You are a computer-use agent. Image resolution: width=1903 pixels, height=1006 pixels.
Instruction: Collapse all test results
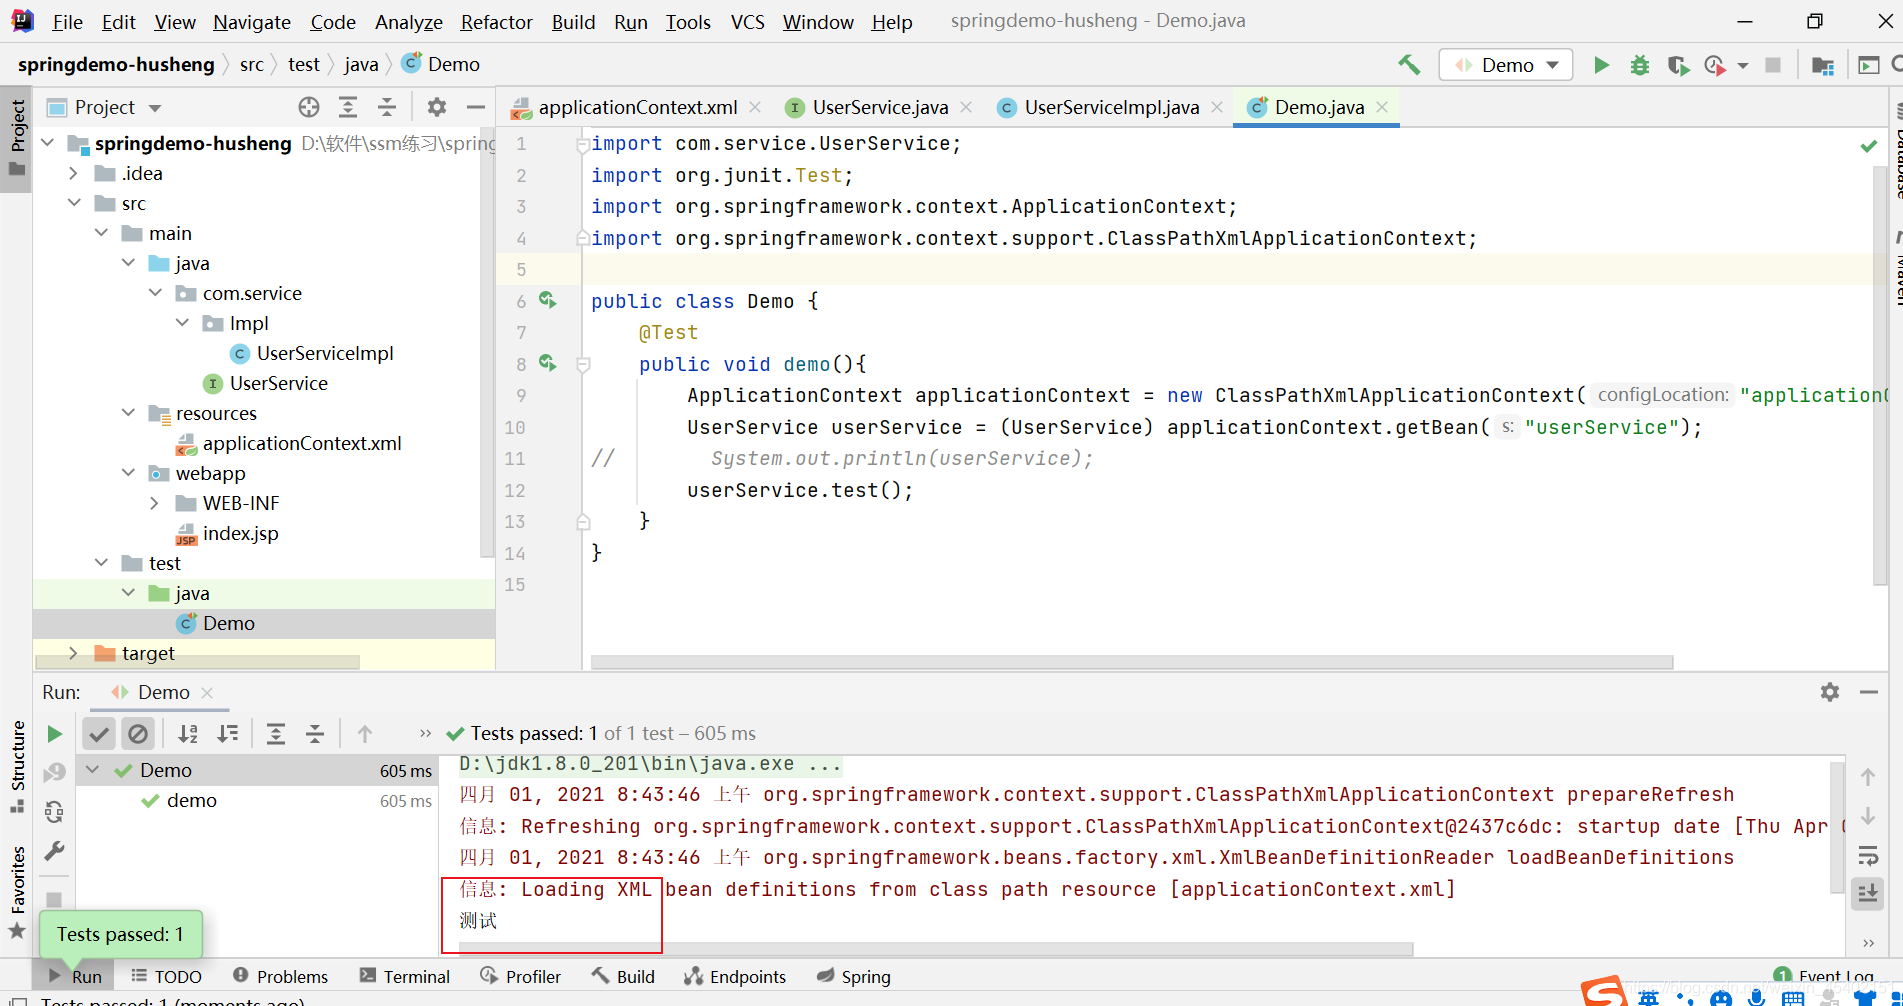(x=315, y=734)
